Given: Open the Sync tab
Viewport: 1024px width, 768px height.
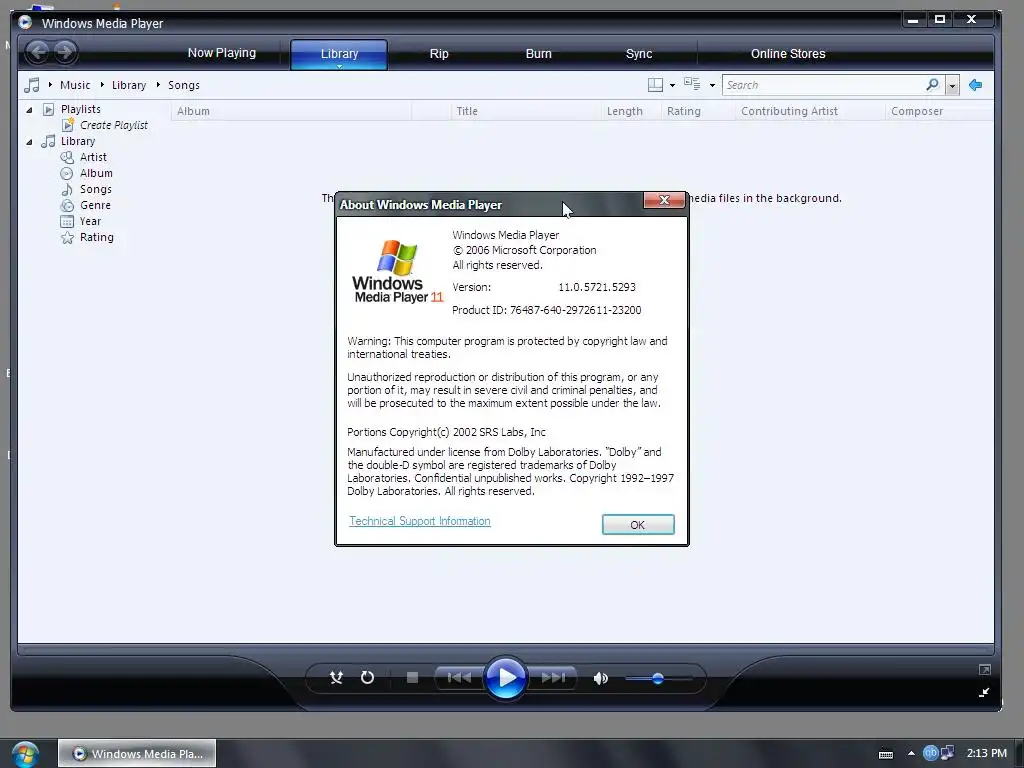Looking at the screenshot, I should pyautogui.click(x=639, y=54).
